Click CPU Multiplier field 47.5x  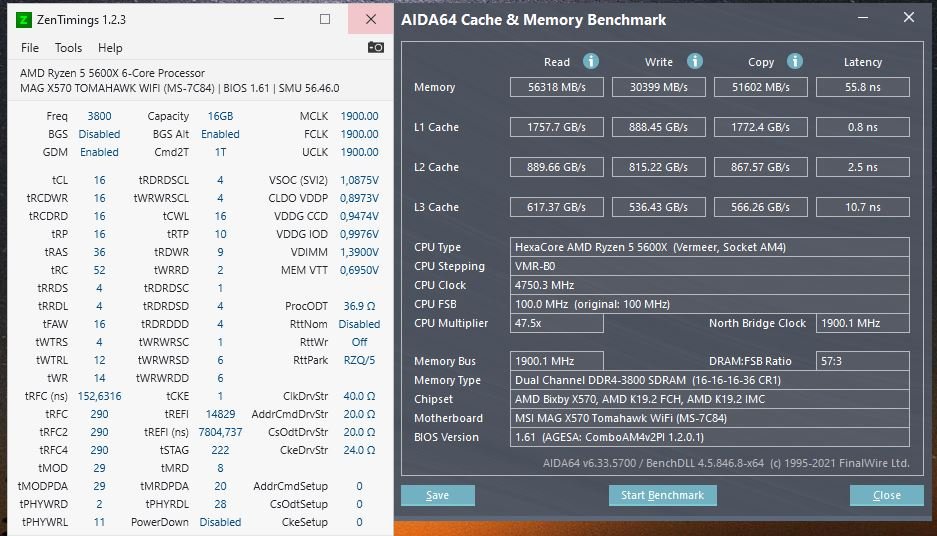[x=556, y=323]
